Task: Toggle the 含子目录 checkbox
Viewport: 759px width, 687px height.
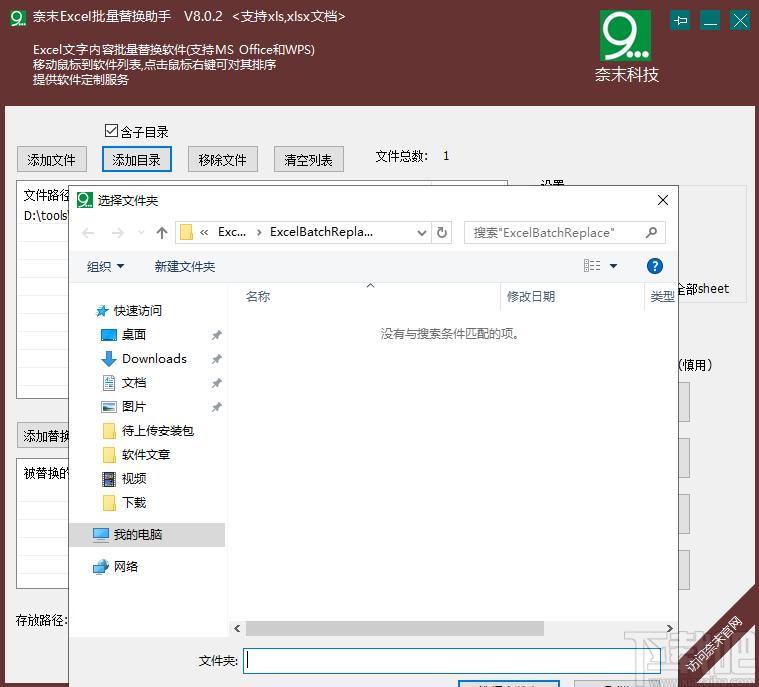Action: (x=111, y=131)
